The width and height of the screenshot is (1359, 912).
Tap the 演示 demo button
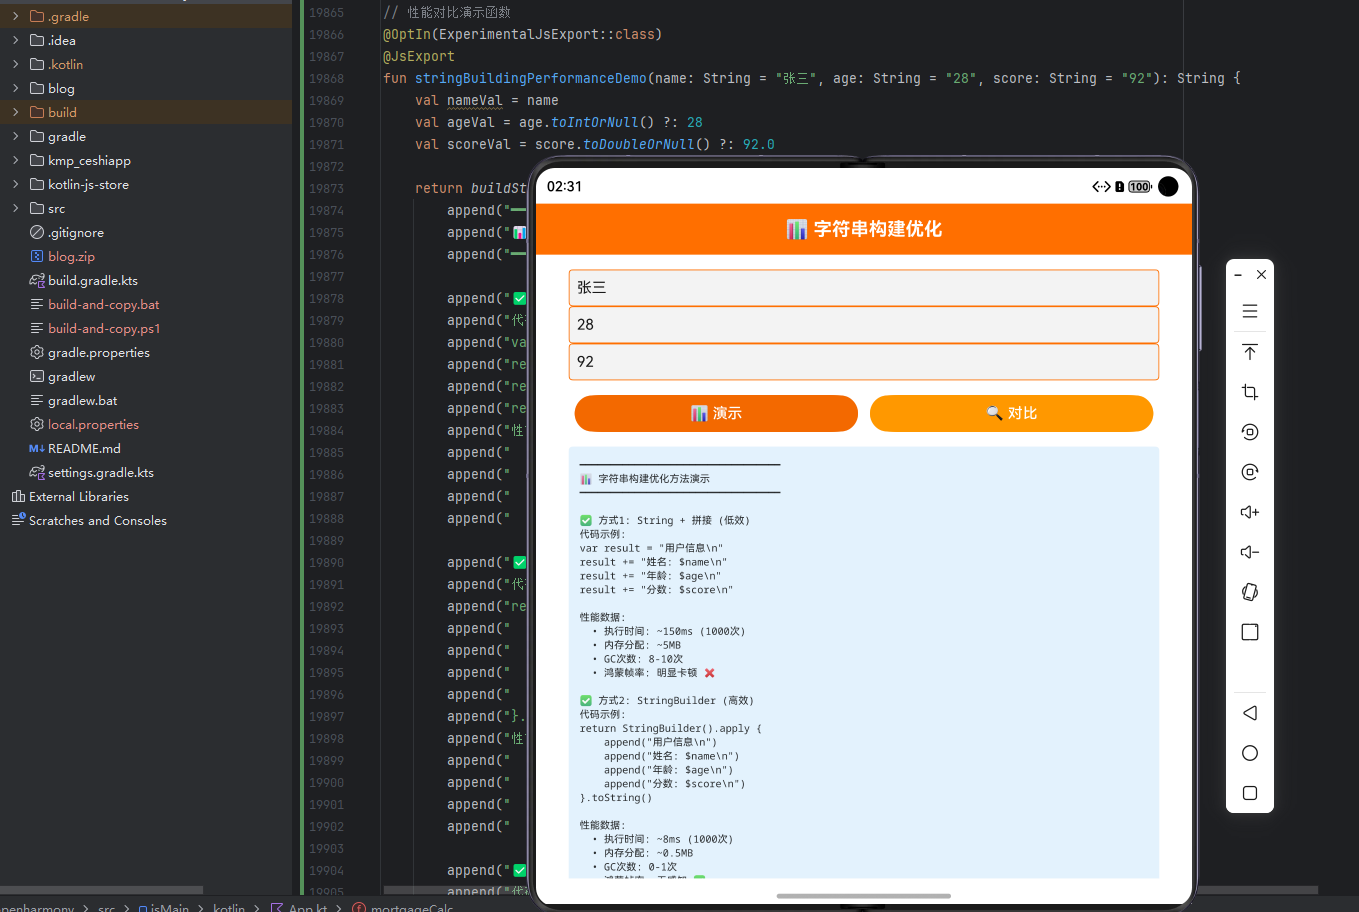[716, 413]
